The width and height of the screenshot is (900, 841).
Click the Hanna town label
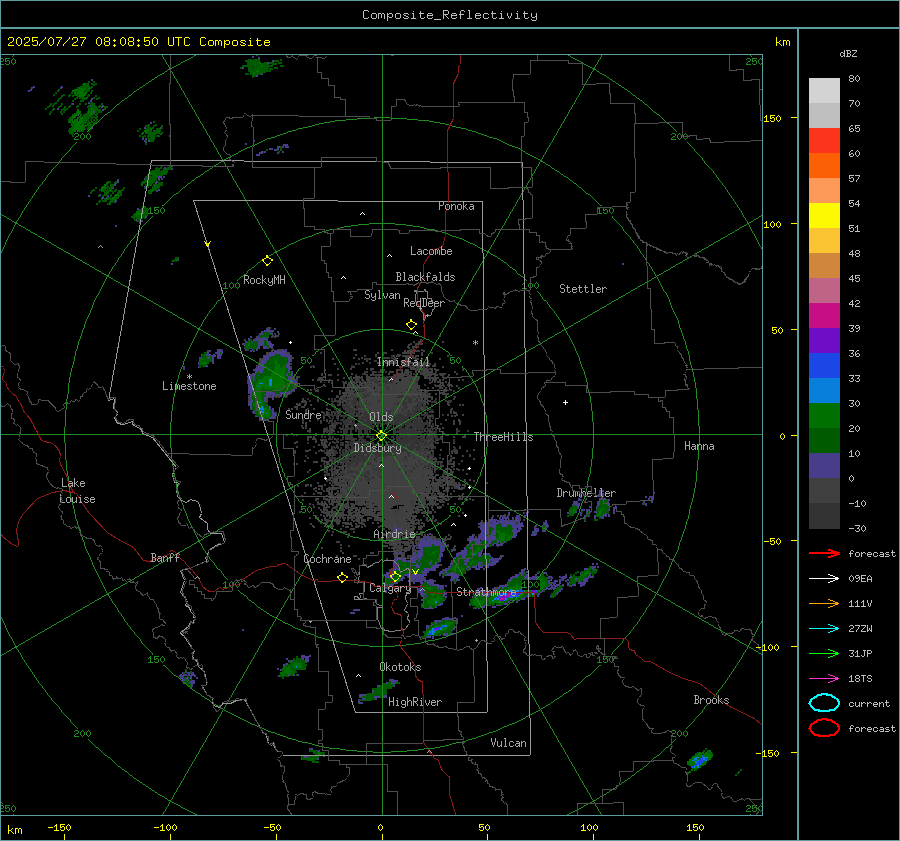699,446
